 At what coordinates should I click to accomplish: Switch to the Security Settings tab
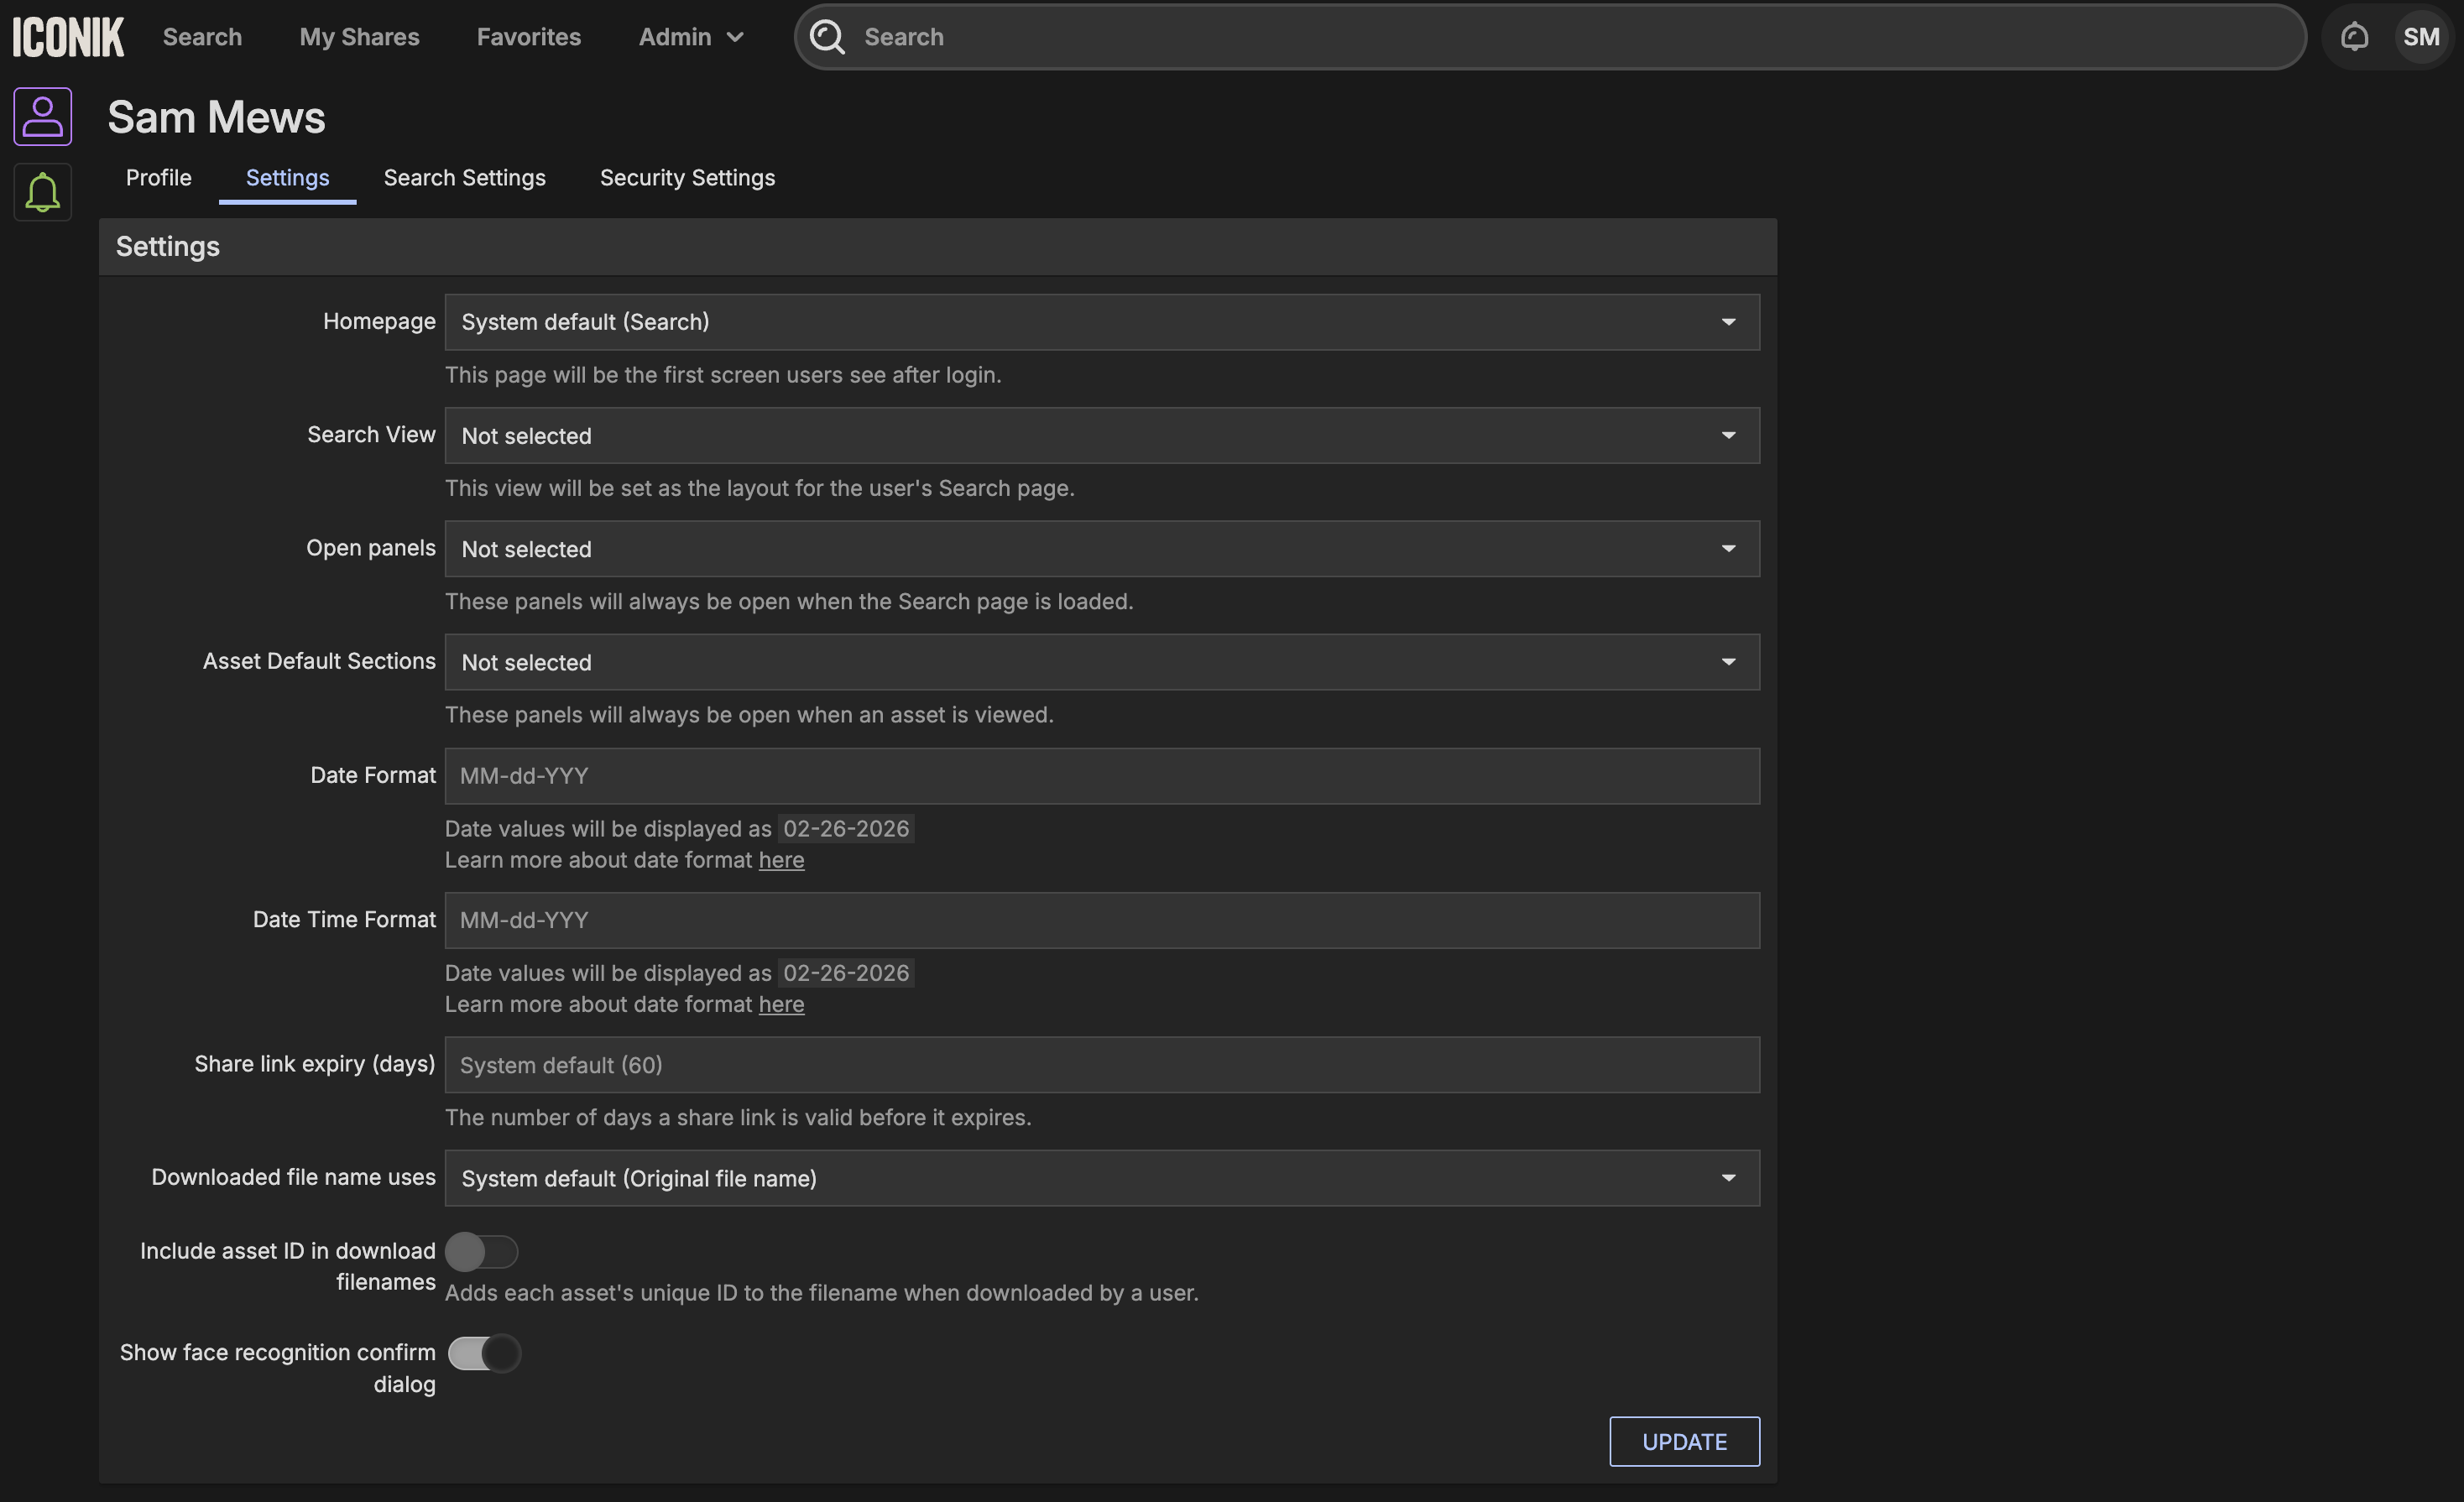tap(687, 178)
